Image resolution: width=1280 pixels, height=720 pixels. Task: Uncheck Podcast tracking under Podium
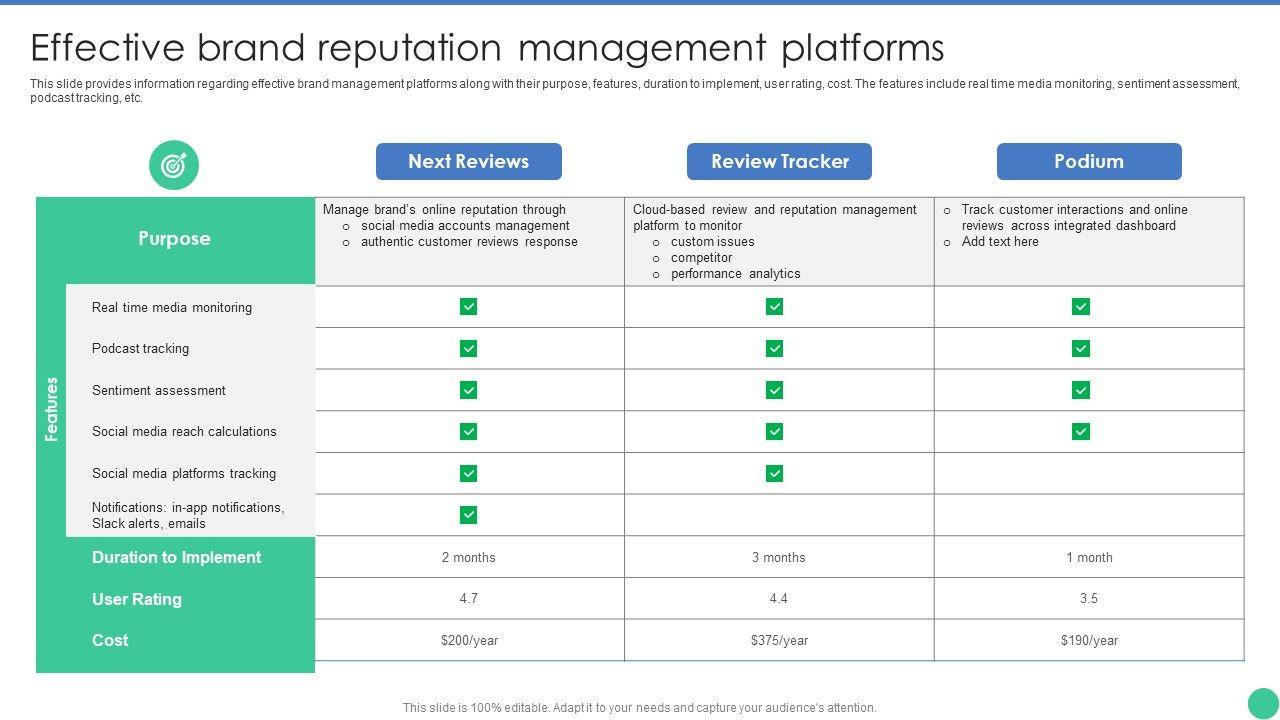pos(1081,348)
